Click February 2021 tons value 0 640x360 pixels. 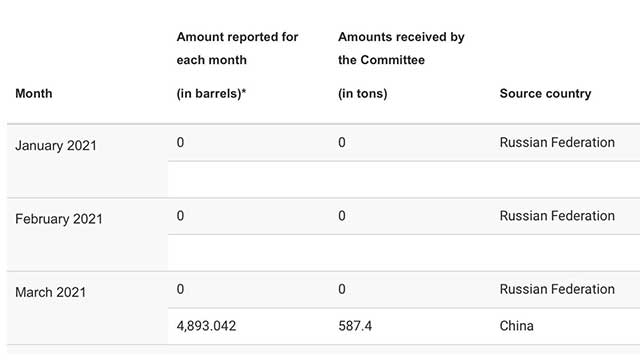coord(342,216)
